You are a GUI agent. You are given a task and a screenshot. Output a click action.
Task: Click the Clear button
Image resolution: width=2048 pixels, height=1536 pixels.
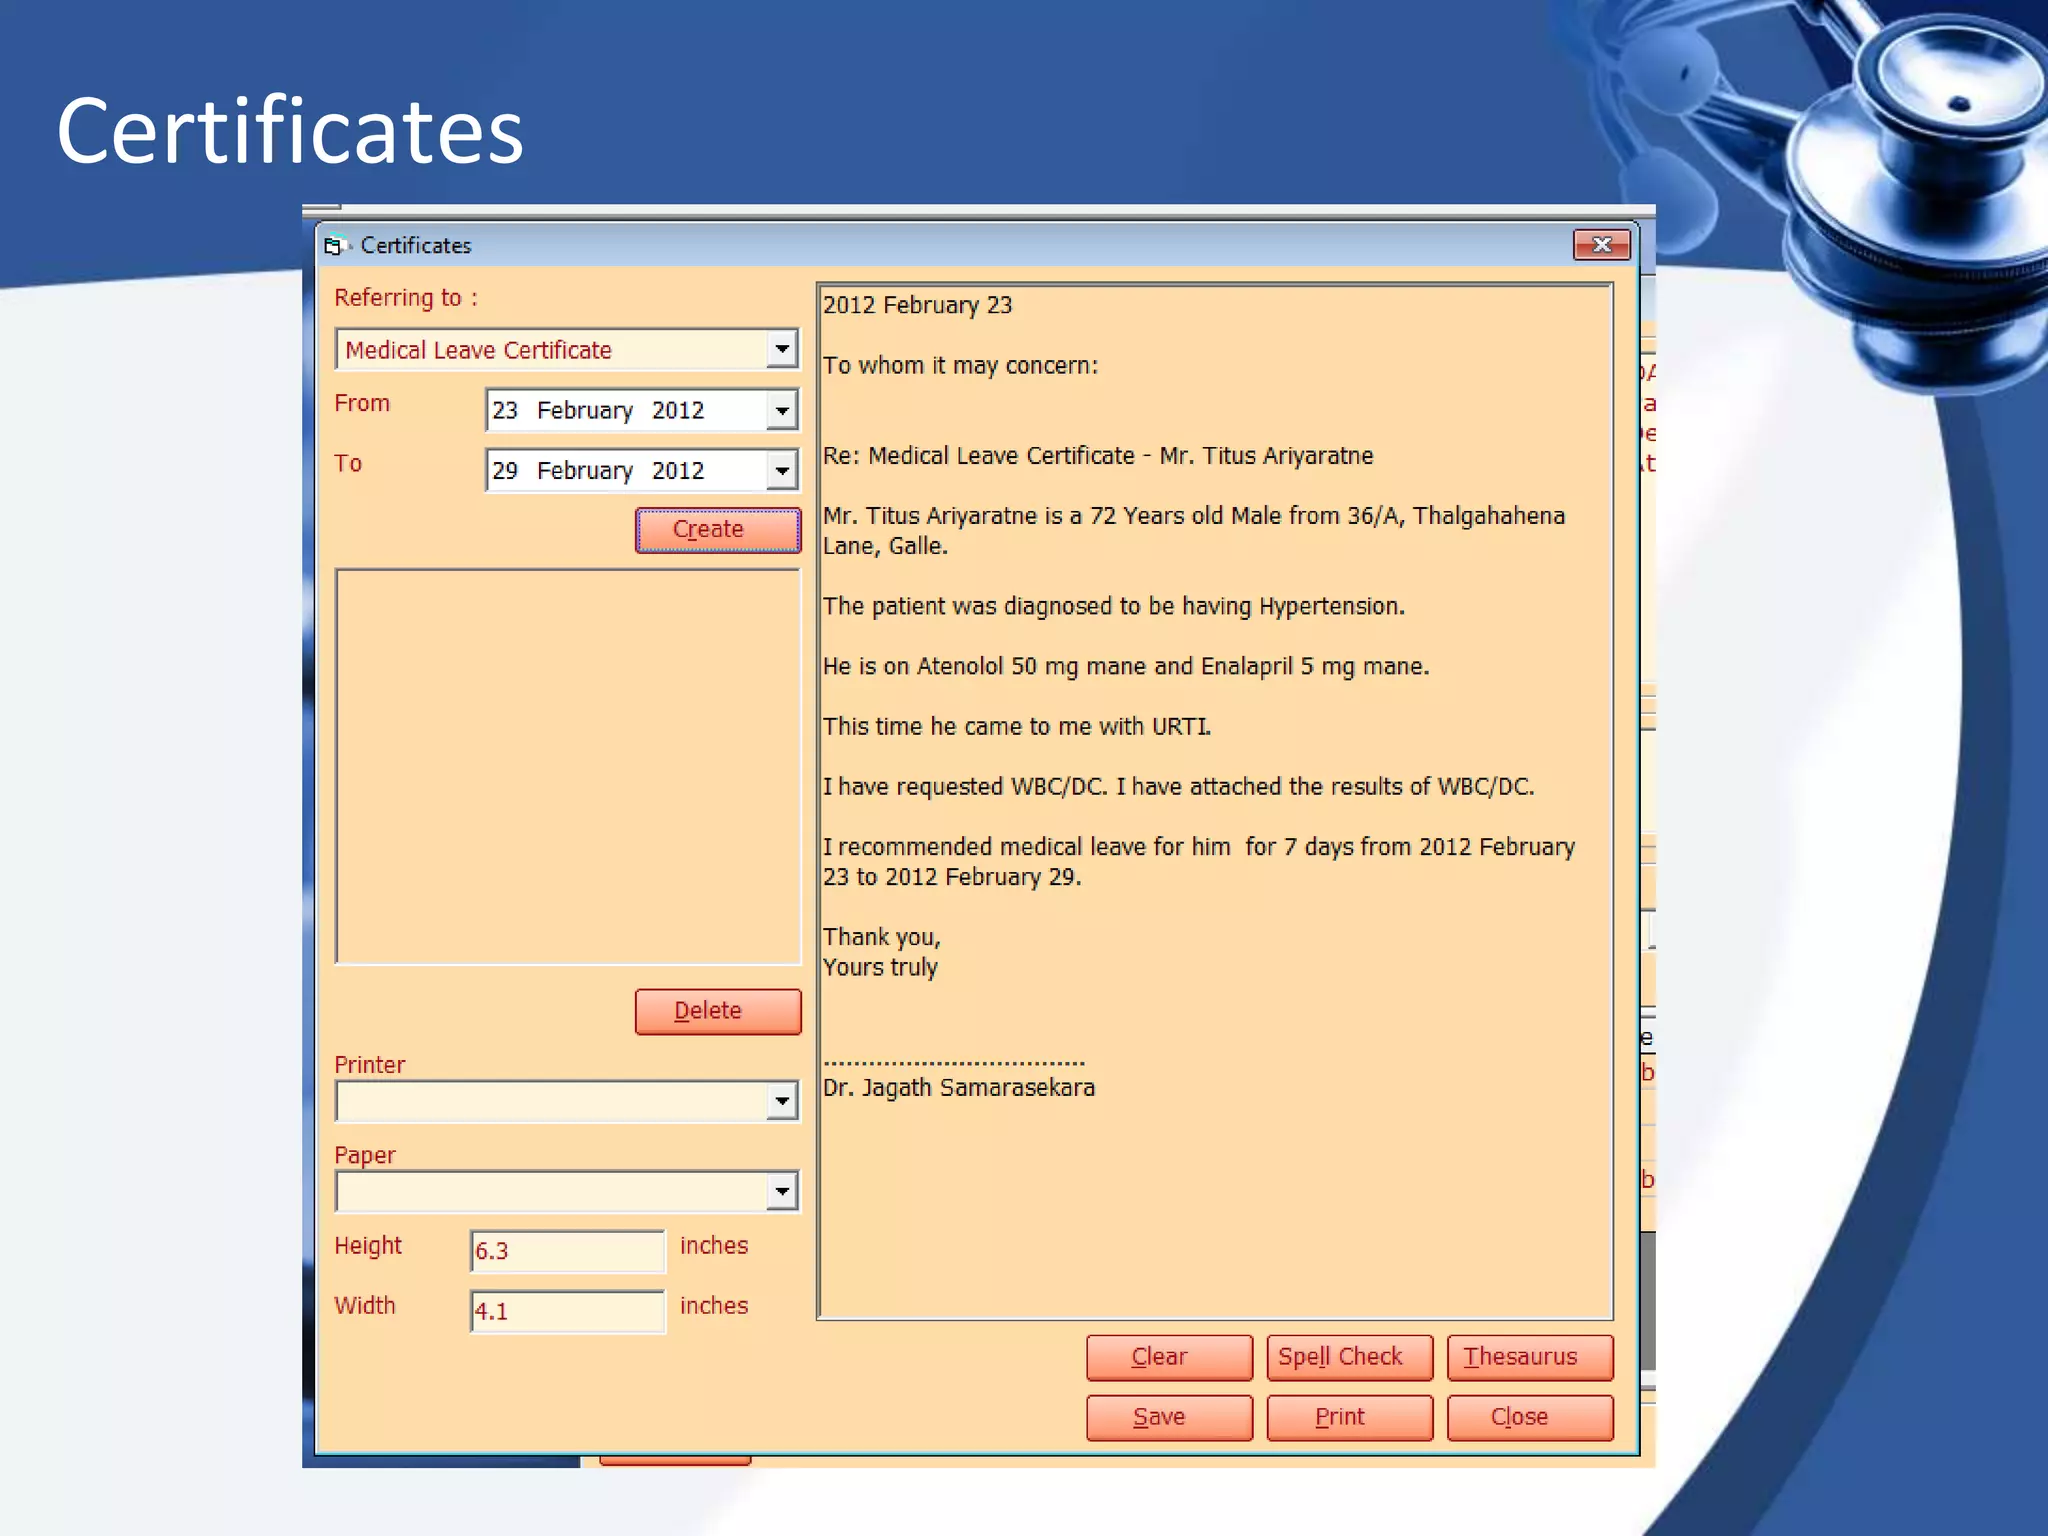click(1169, 1357)
